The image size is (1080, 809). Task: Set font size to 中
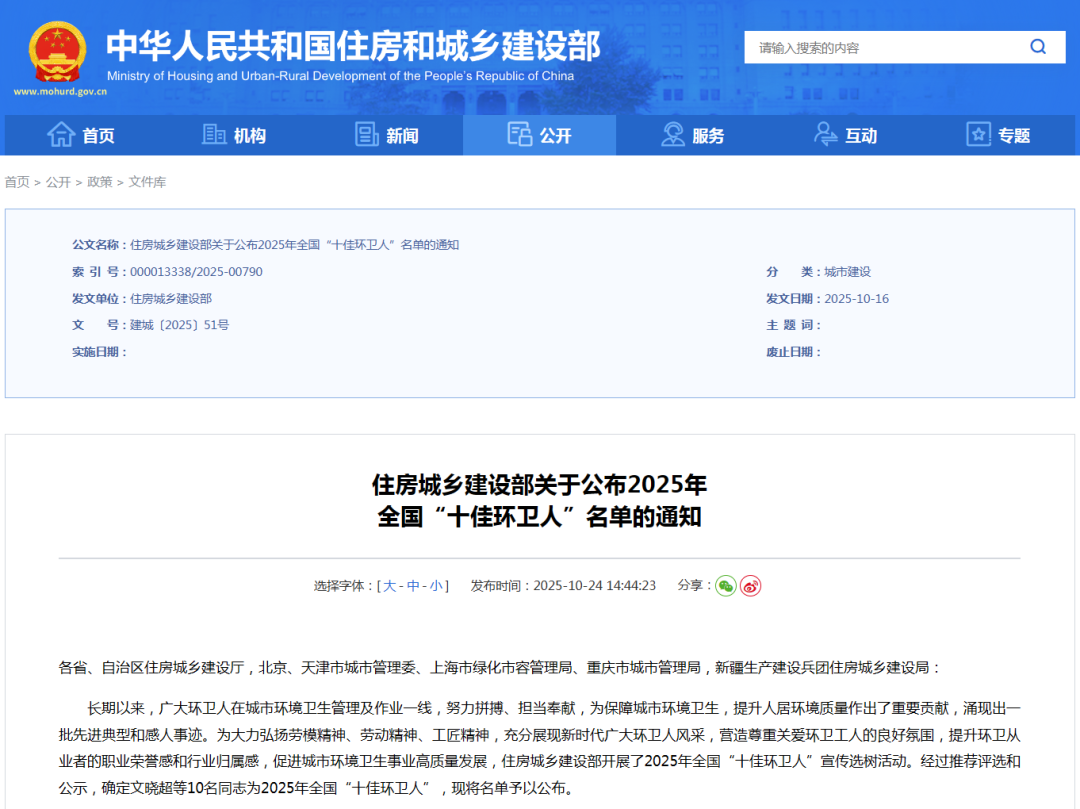(413, 586)
